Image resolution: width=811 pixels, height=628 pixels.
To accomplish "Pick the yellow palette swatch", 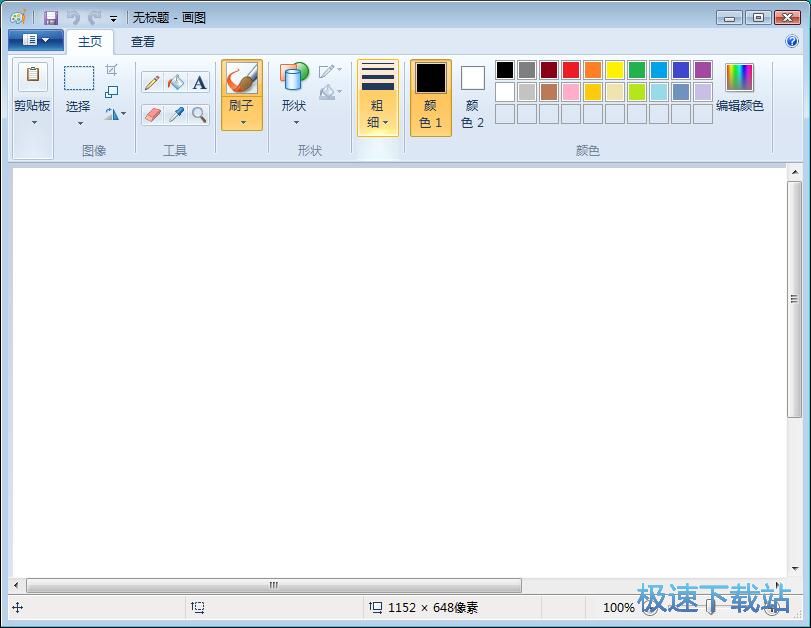I will coord(615,70).
